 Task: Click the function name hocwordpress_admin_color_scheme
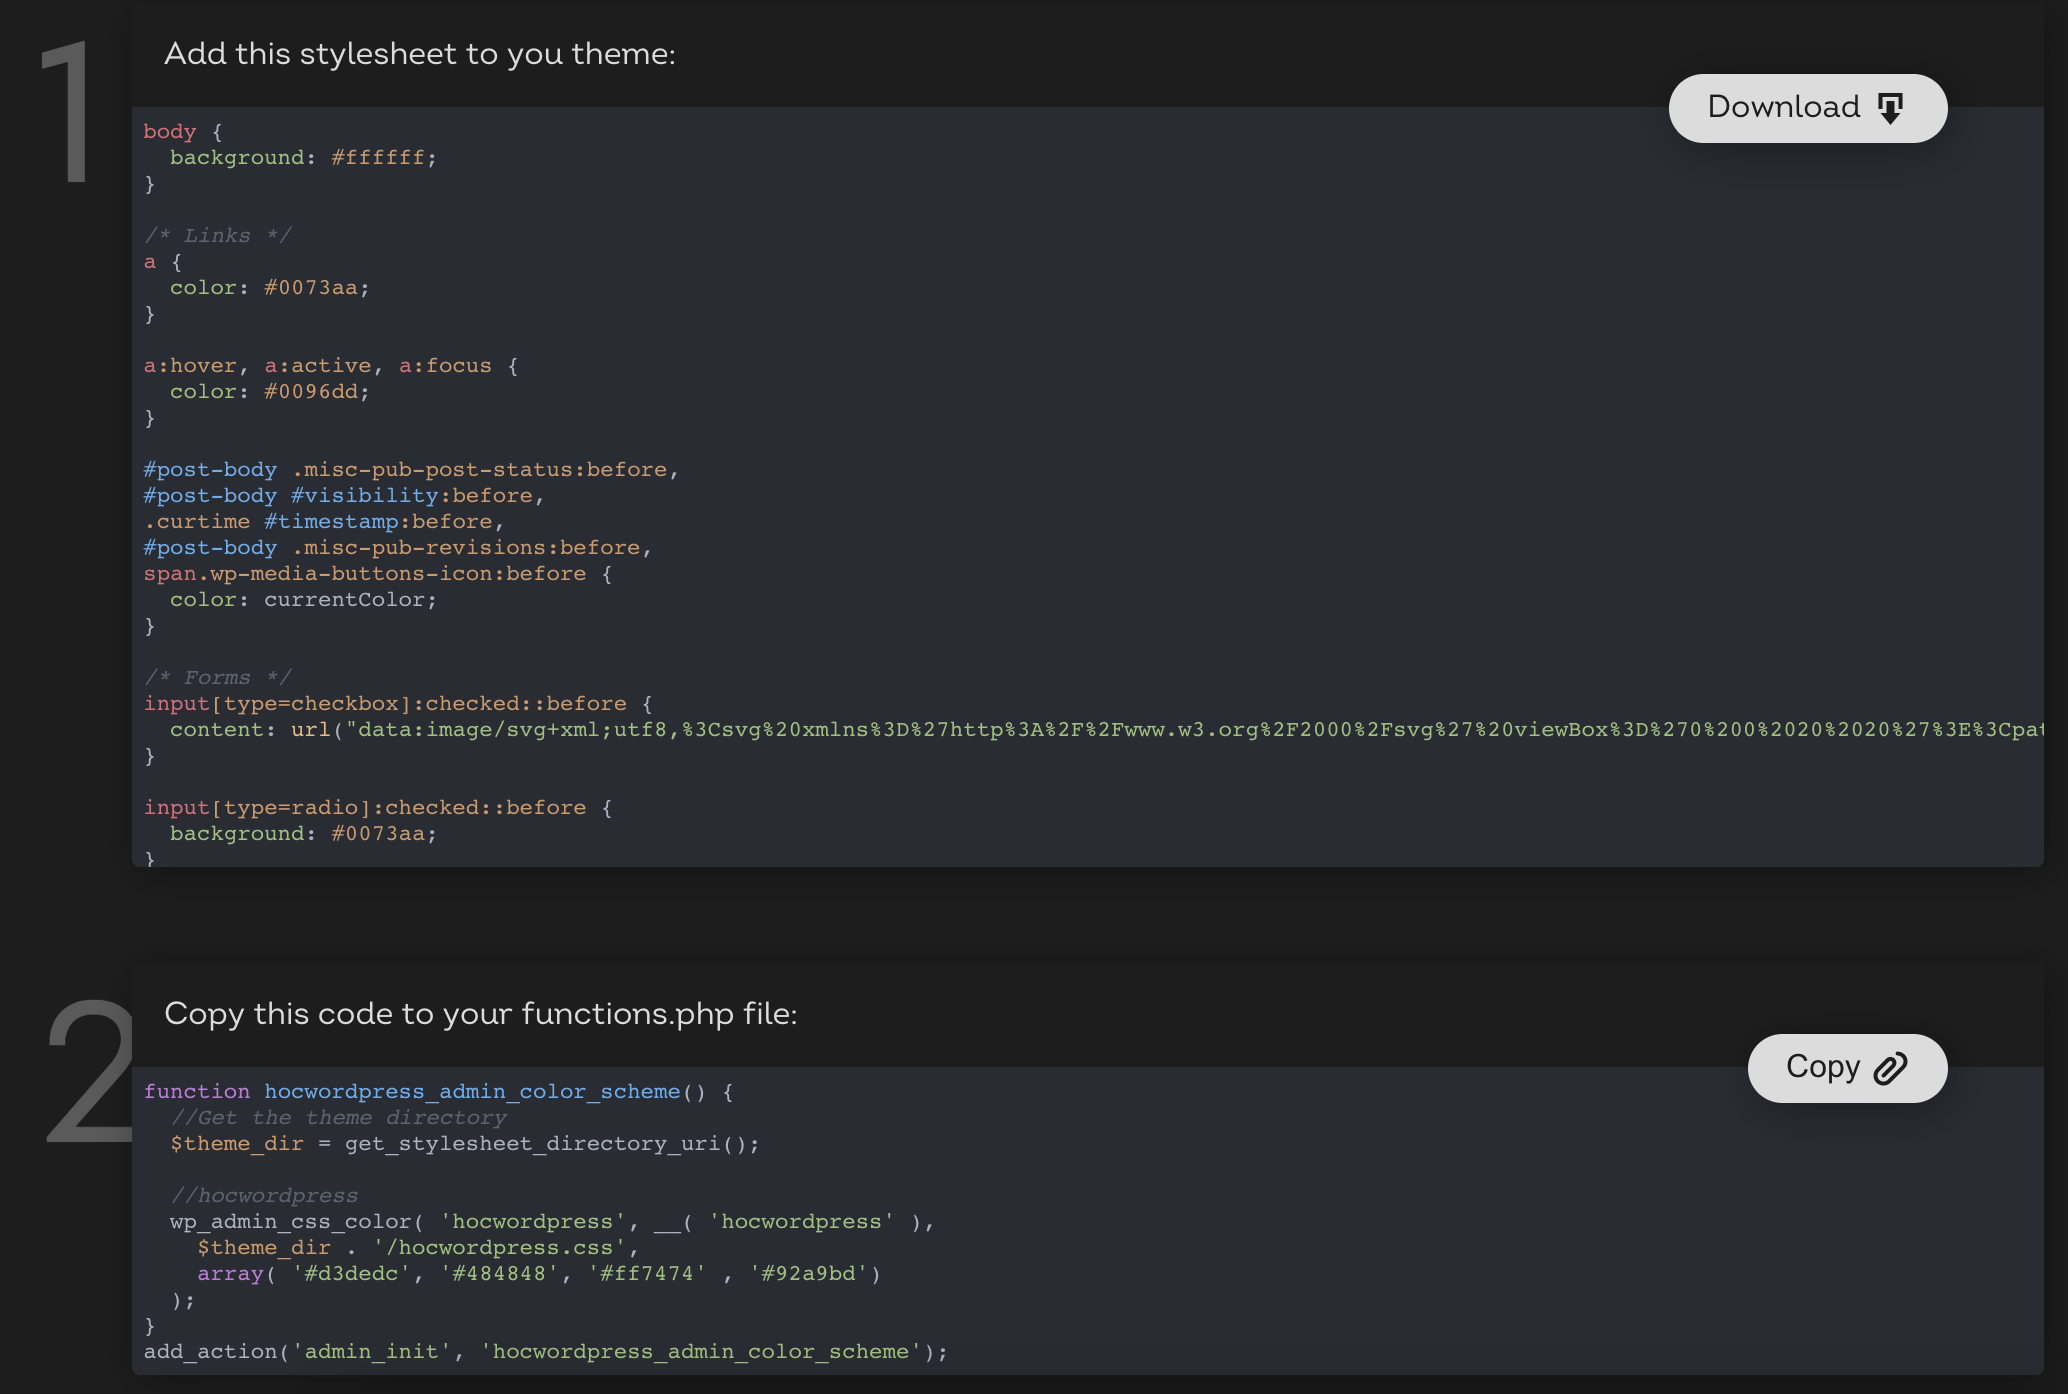click(x=472, y=1092)
